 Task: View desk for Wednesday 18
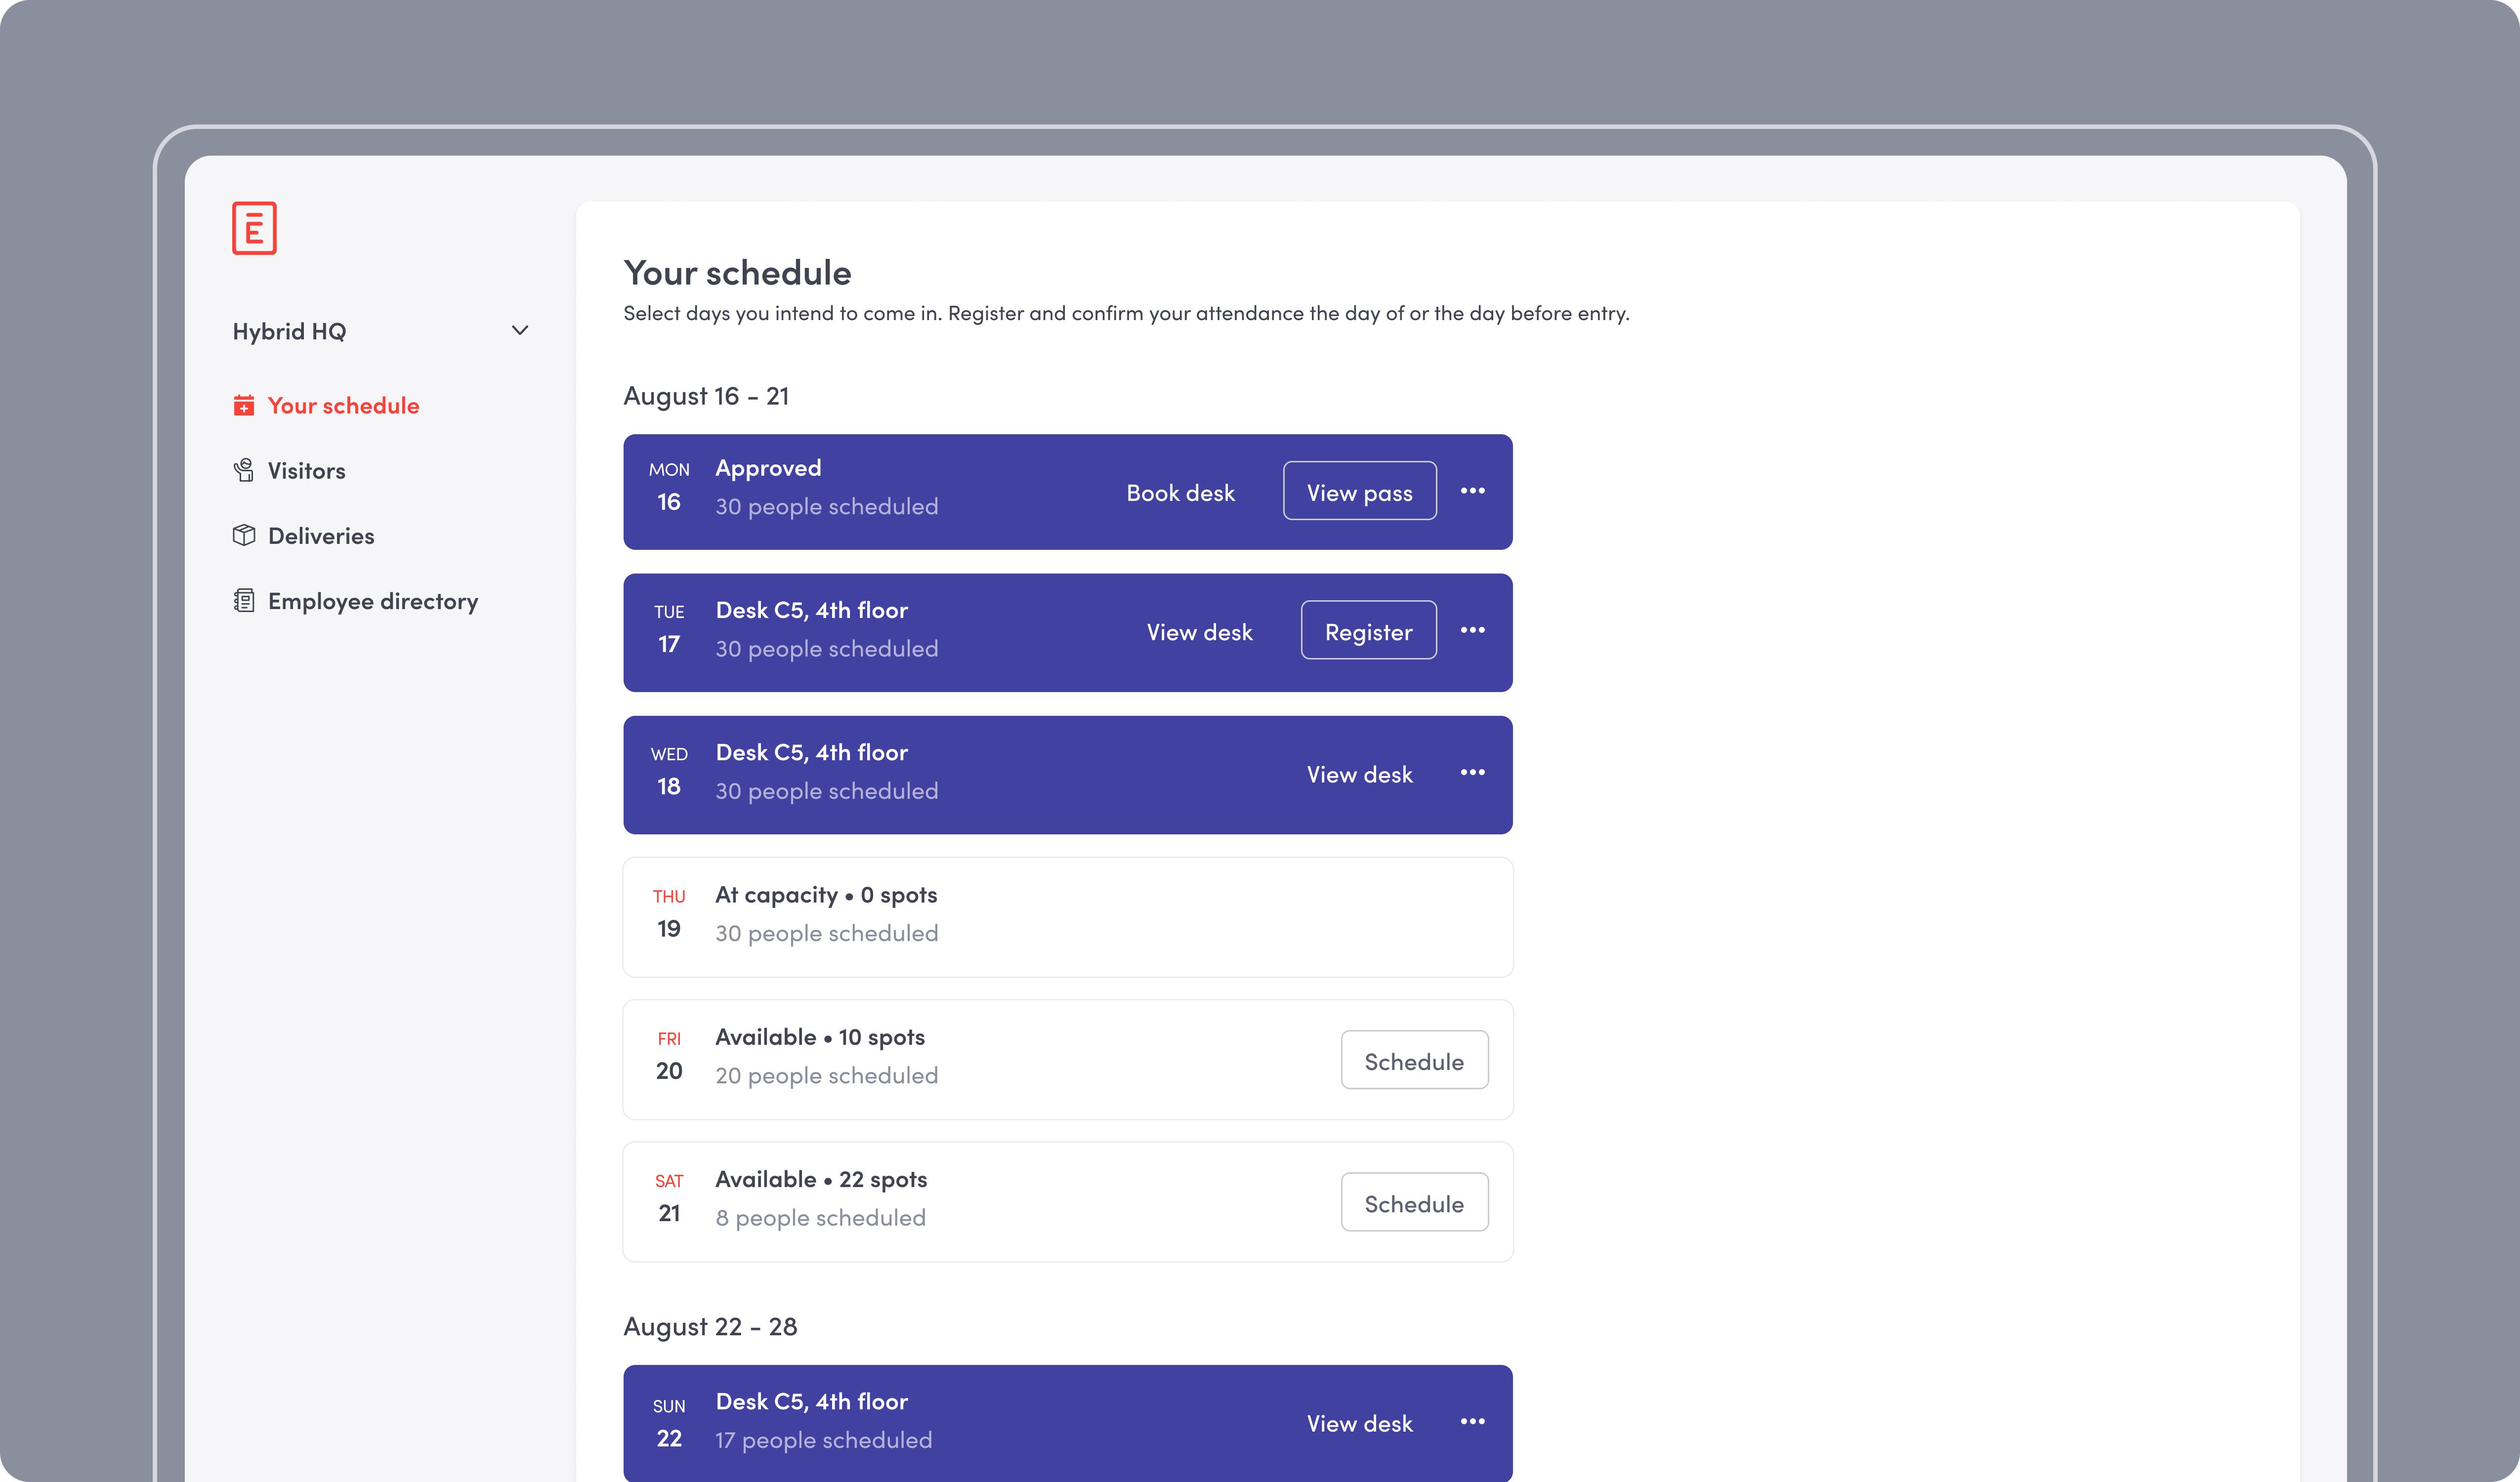click(x=1359, y=773)
